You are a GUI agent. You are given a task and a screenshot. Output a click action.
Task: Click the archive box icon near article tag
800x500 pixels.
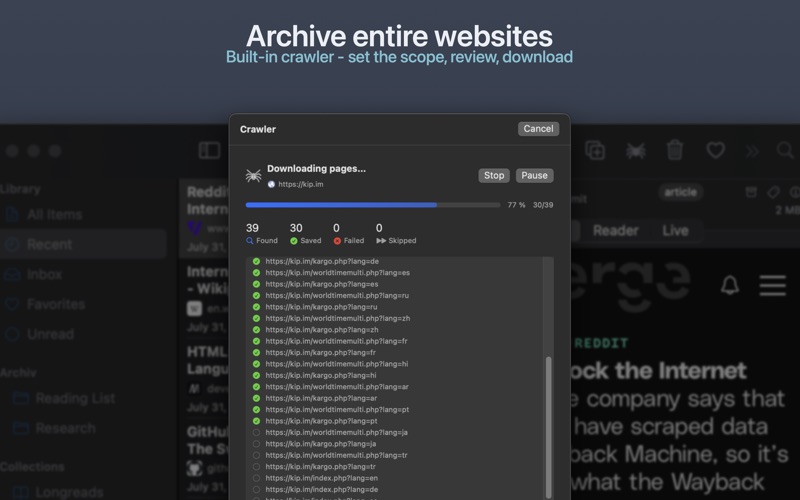click(751, 192)
